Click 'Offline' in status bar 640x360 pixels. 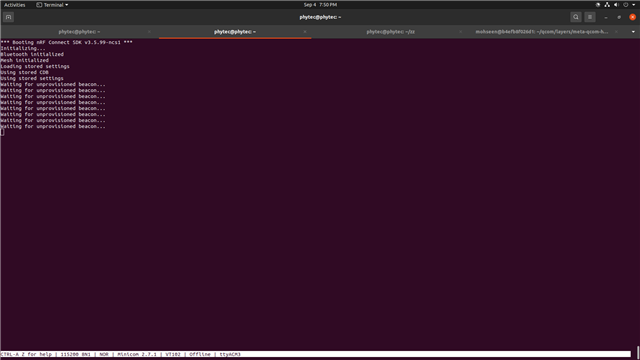tap(200, 354)
